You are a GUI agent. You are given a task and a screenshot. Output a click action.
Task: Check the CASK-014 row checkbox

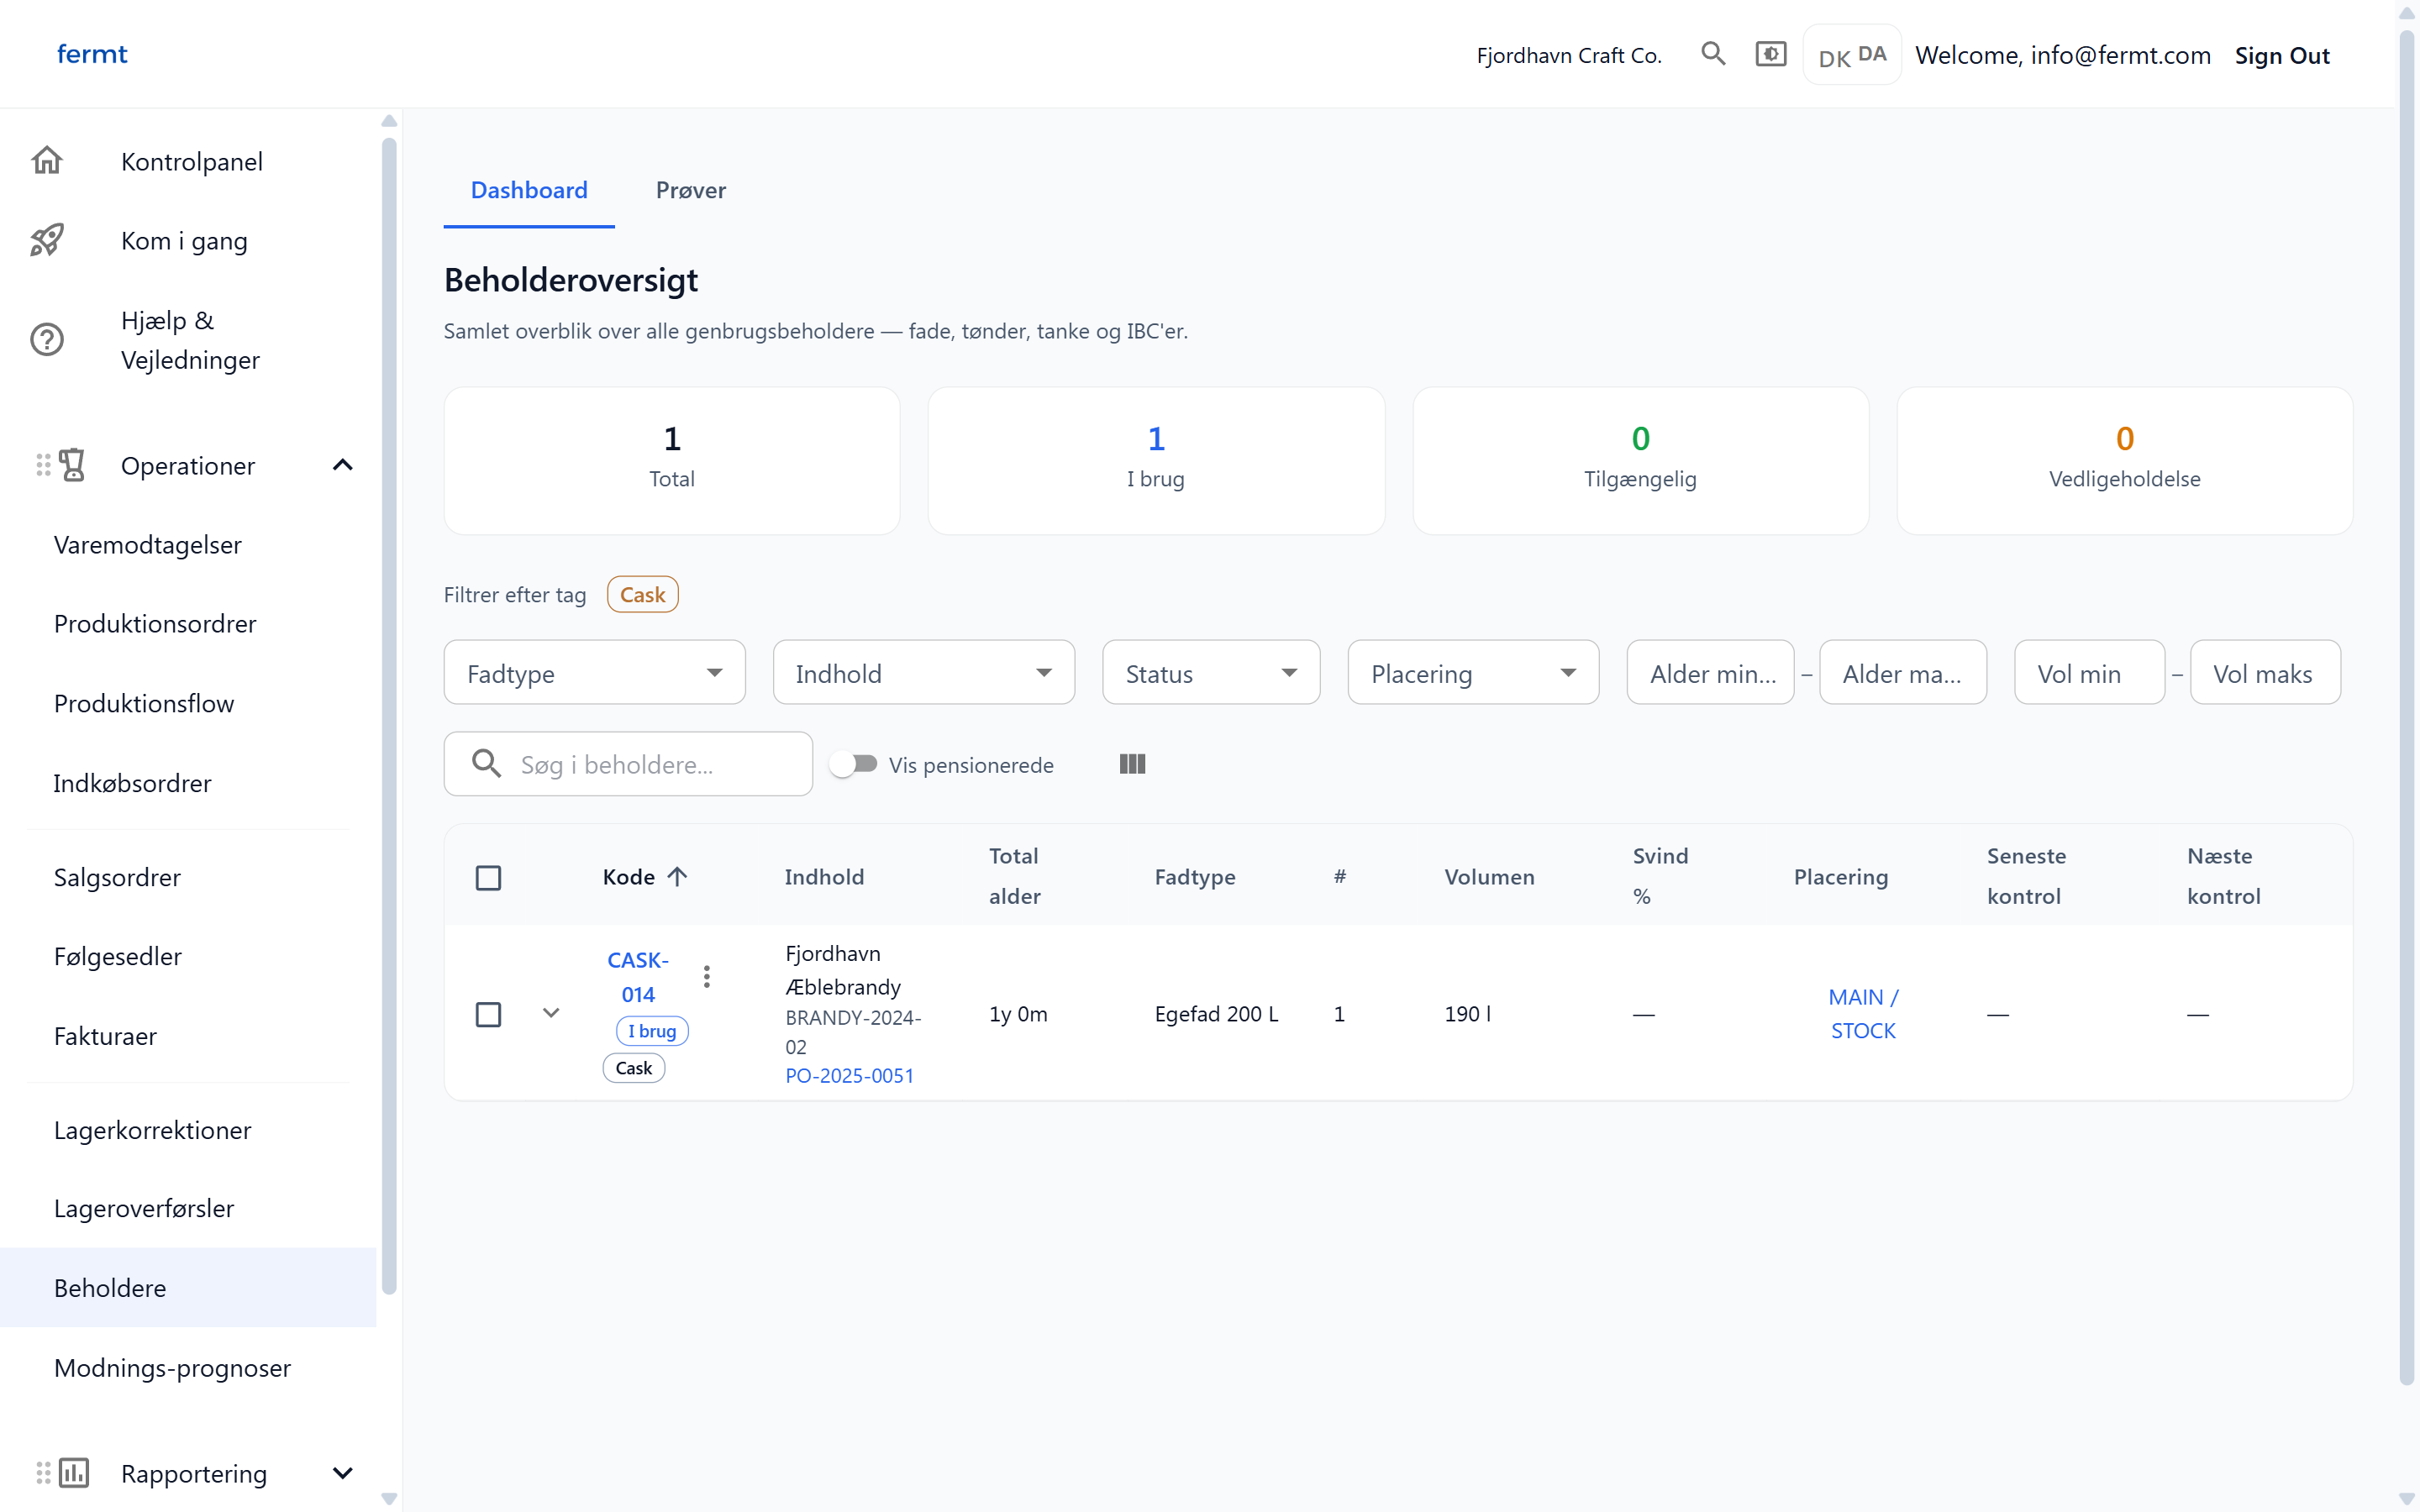488,1014
